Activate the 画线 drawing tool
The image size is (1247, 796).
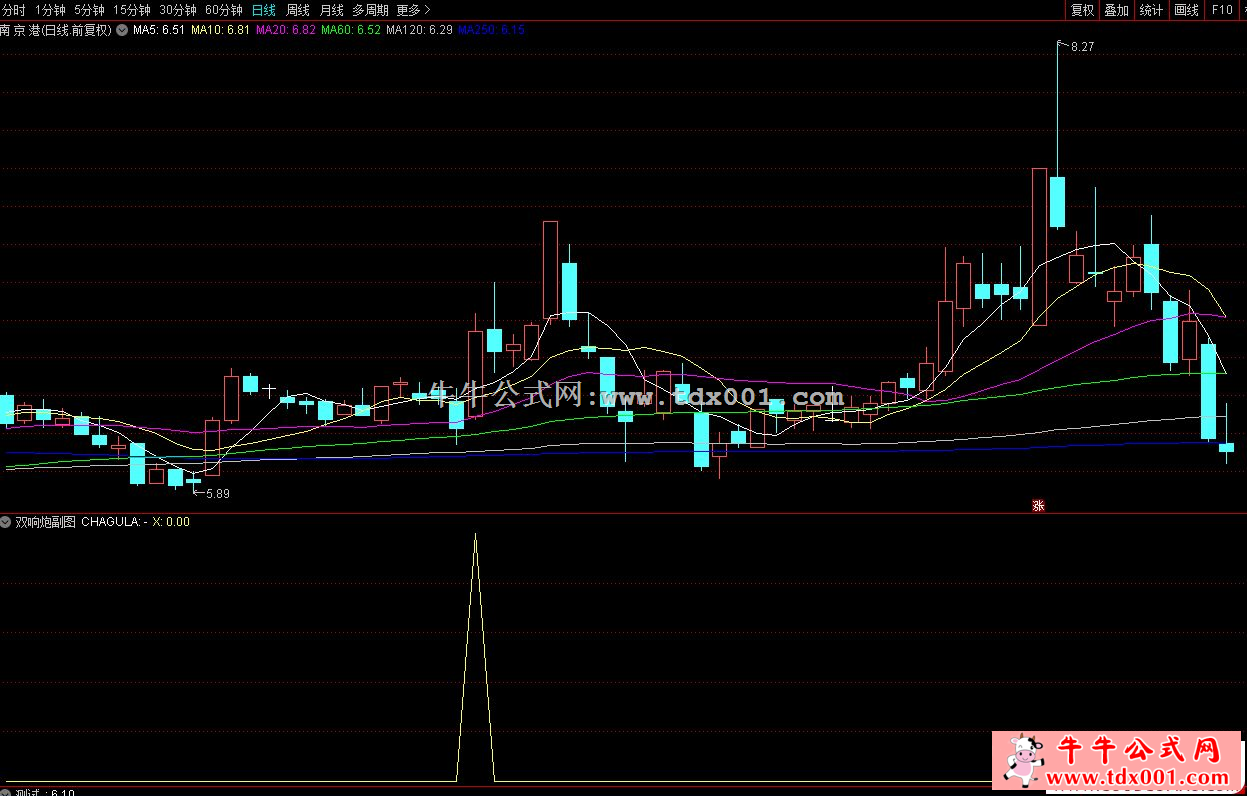[x=1186, y=10]
